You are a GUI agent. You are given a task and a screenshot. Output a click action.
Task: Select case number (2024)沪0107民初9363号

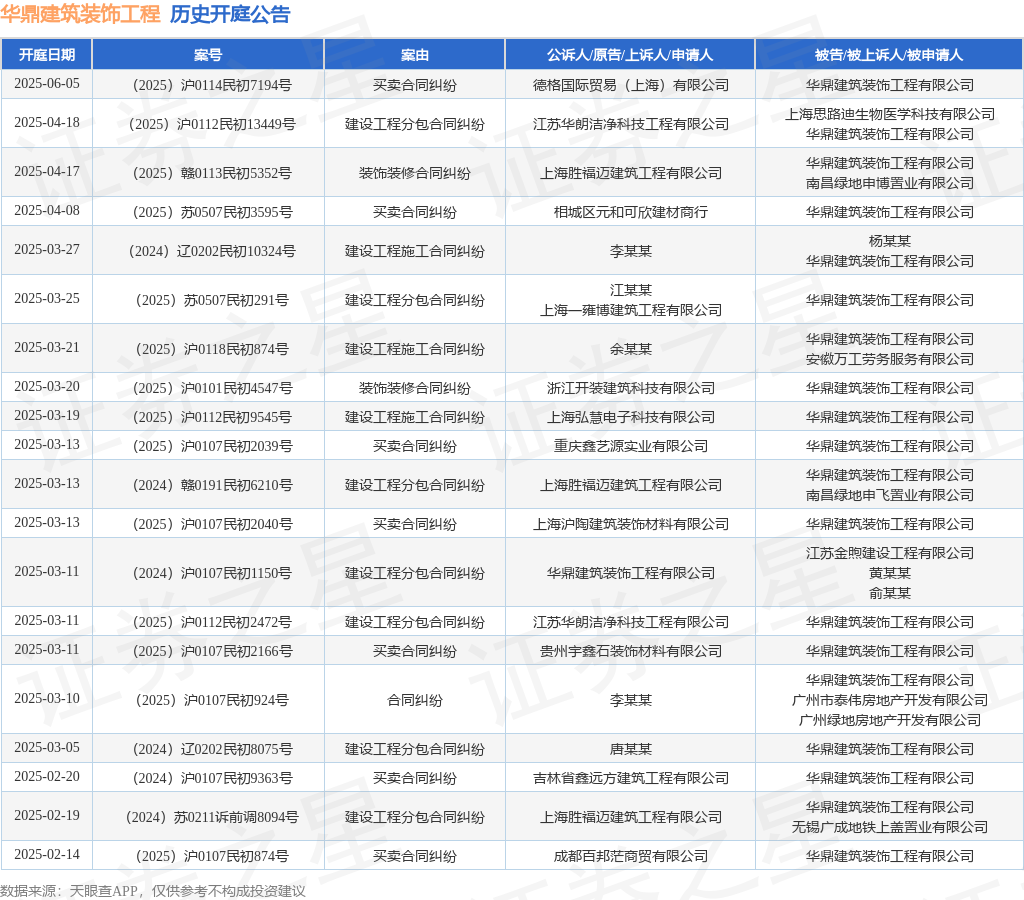click(212, 779)
